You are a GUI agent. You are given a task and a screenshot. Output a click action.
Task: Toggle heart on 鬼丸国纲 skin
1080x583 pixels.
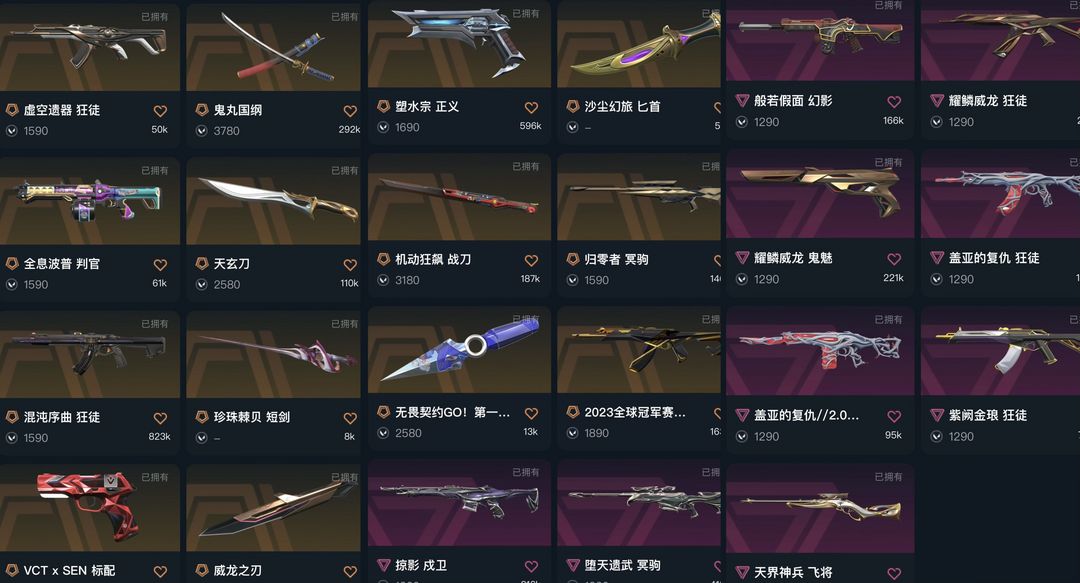(x=350, y=110)
